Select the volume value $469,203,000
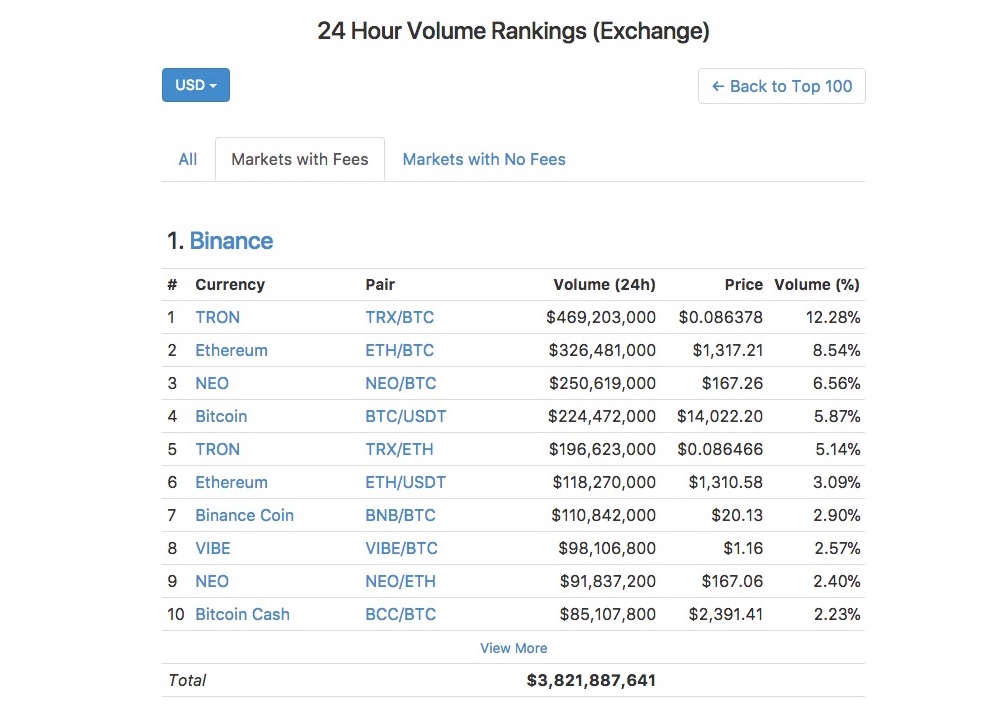 [601, 318]
